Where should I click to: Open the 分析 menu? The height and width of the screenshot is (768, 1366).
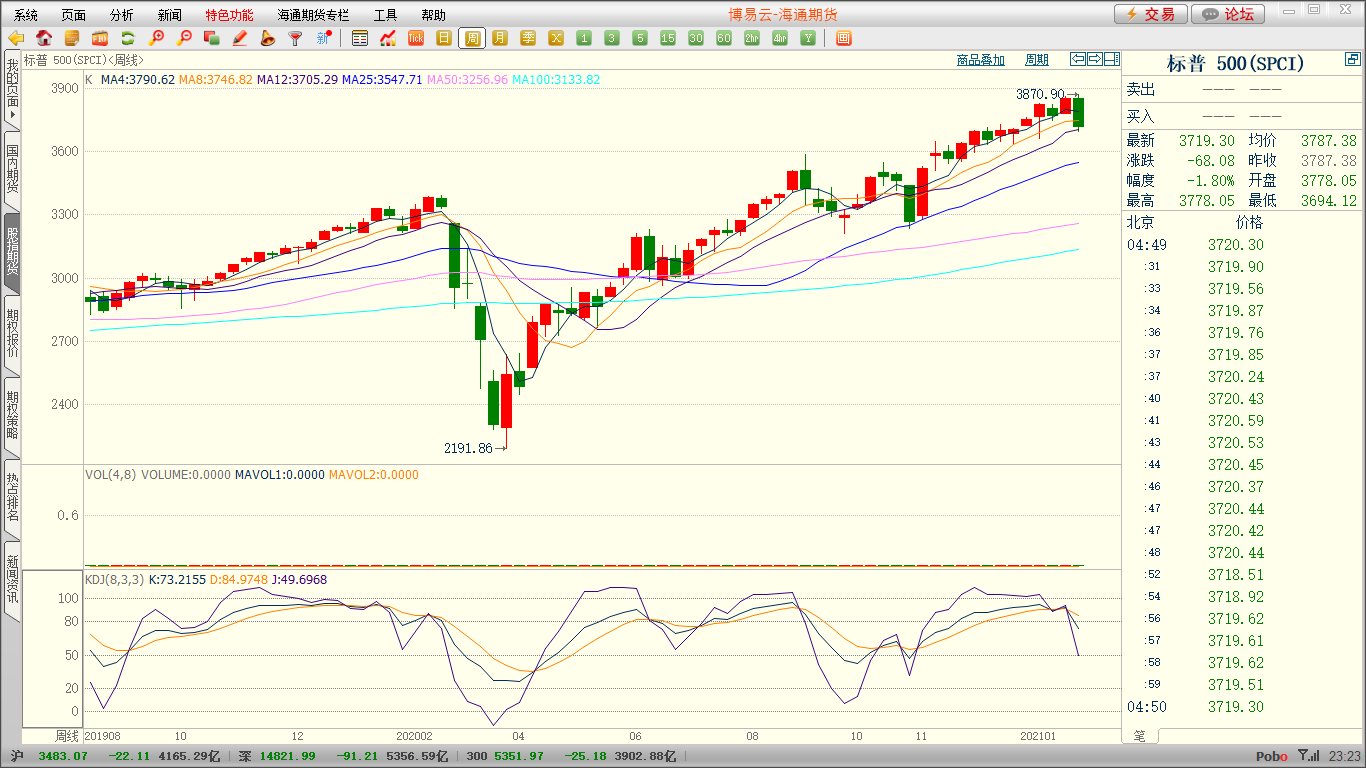coord(122,15)
